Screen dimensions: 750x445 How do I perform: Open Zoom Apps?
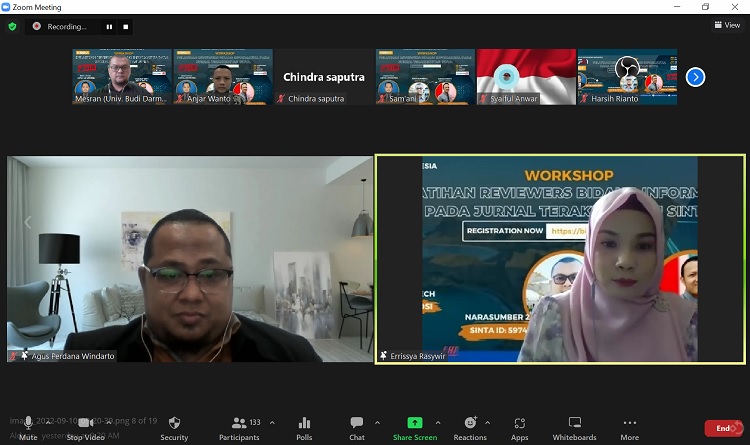coord(519,428)
